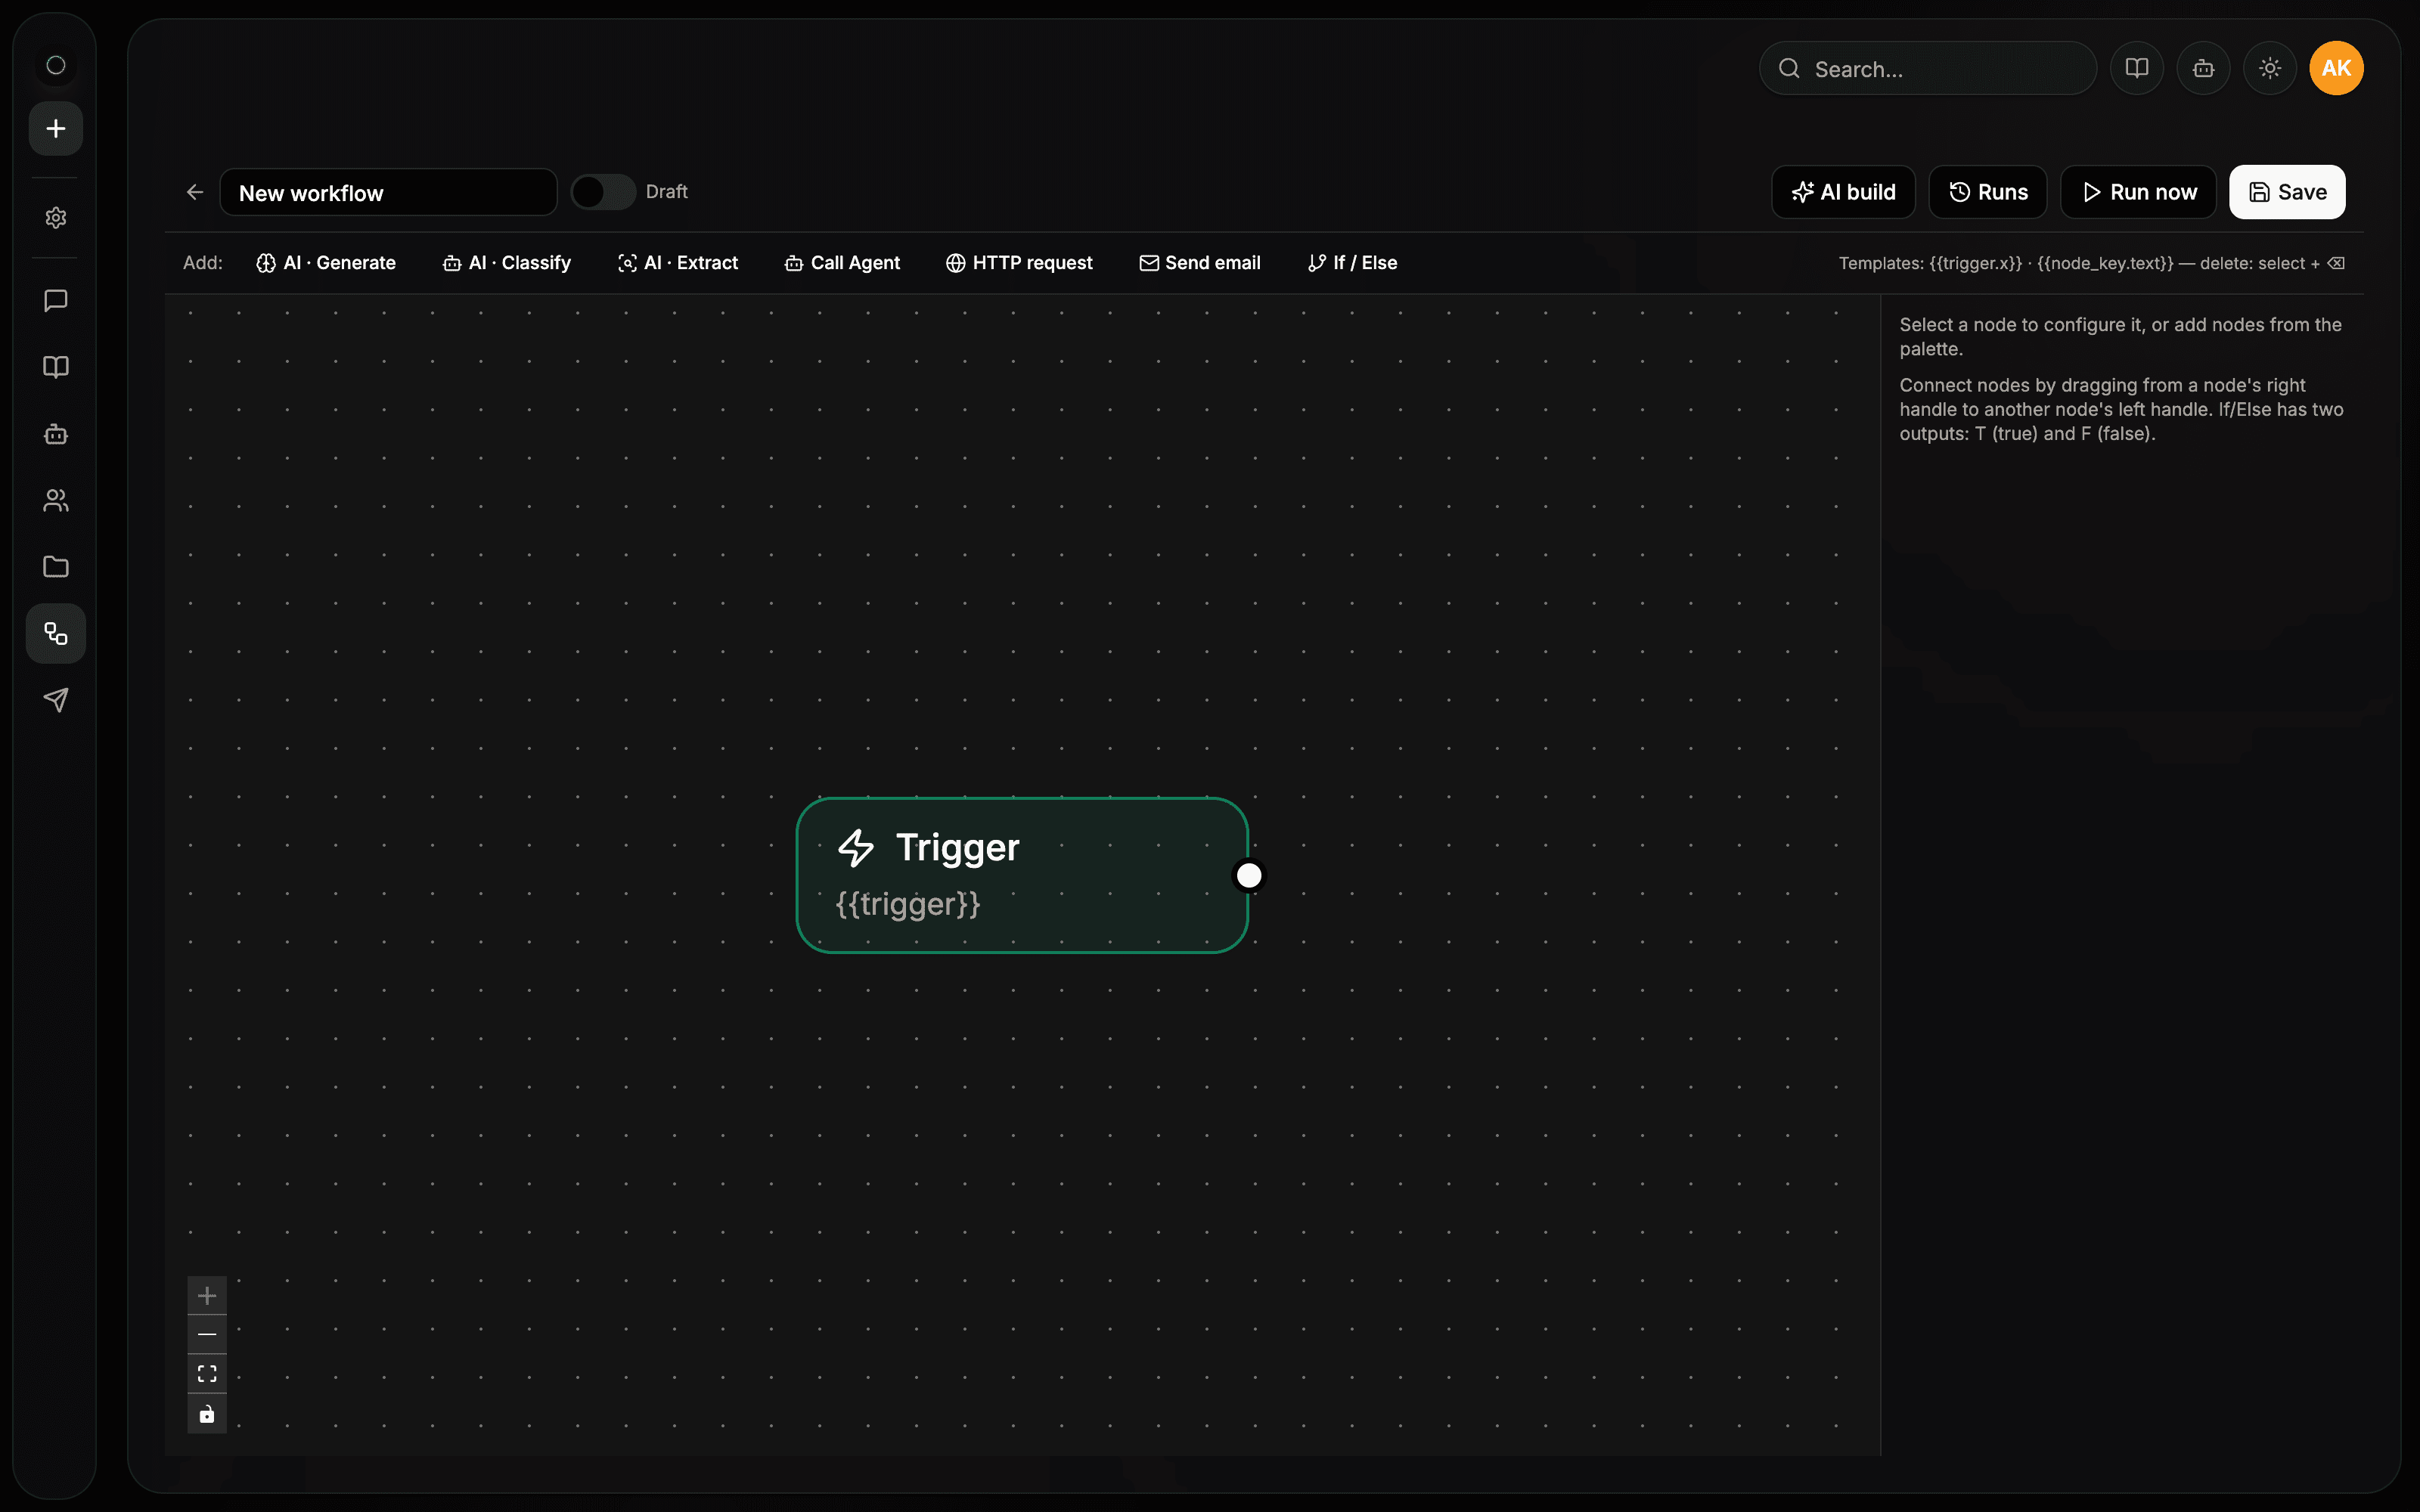Click the circle logo at sidebar top

click(56, 65)
